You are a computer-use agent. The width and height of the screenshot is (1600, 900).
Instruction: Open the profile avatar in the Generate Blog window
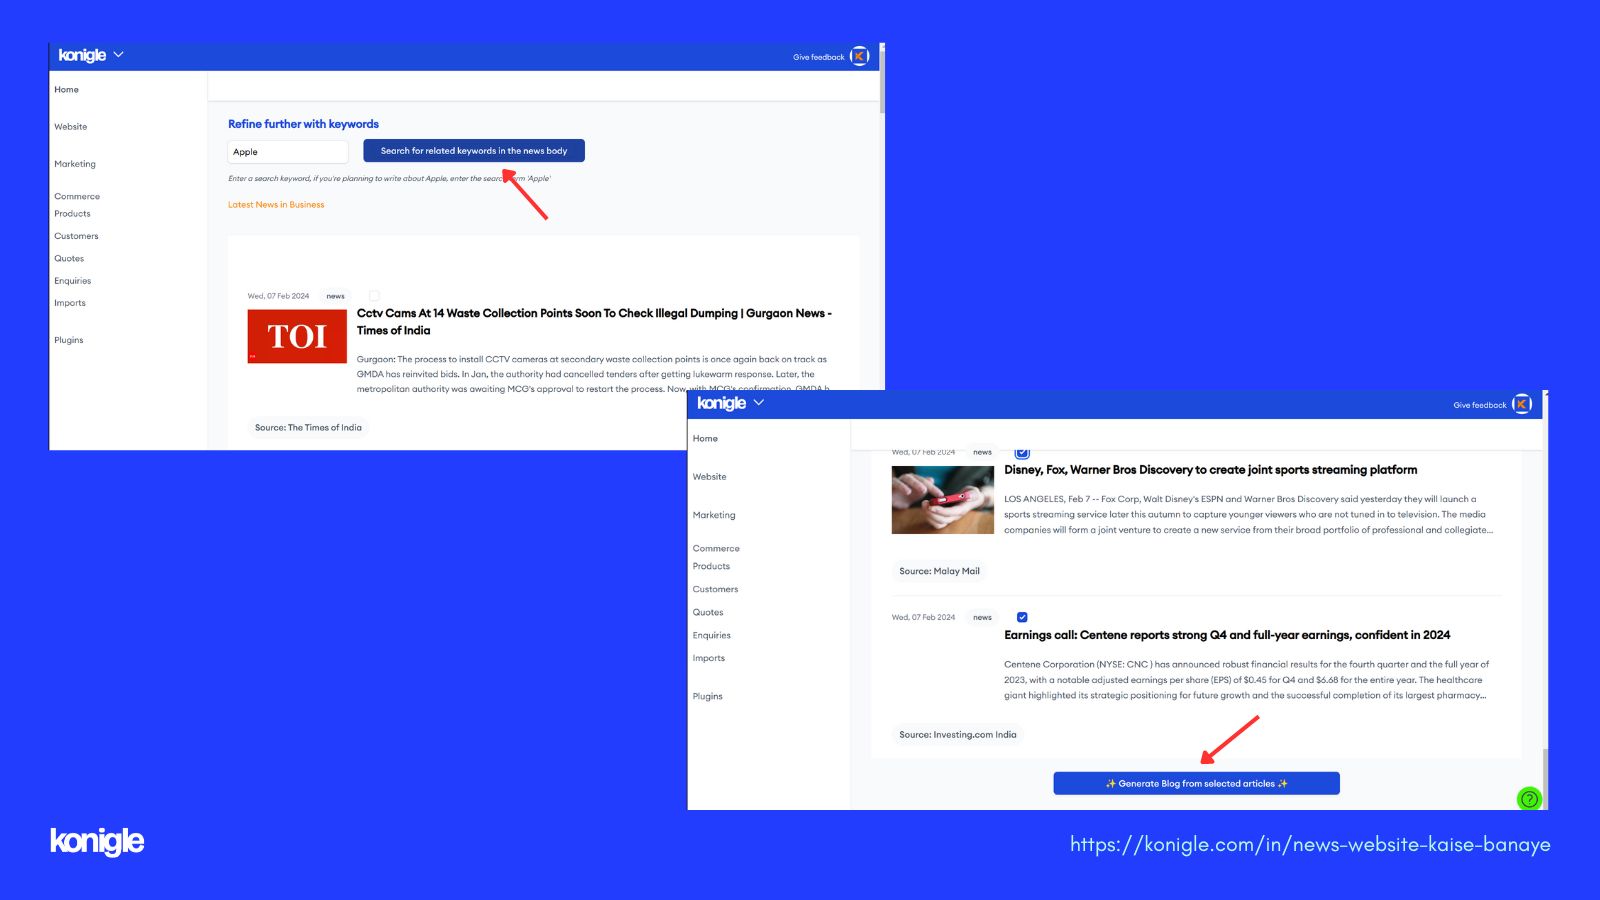(x=1521, y=404)
